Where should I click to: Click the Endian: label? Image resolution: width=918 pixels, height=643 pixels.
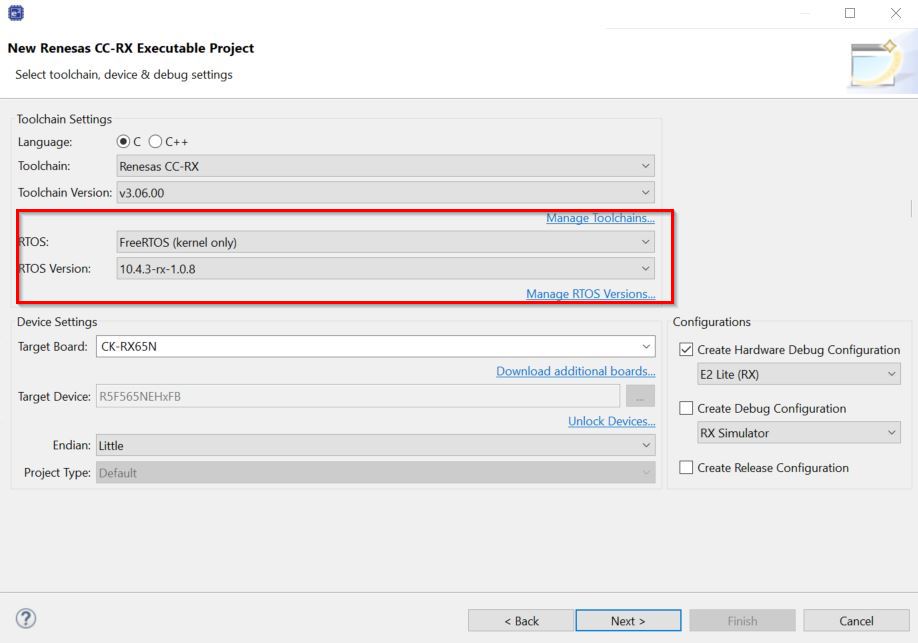71,445
